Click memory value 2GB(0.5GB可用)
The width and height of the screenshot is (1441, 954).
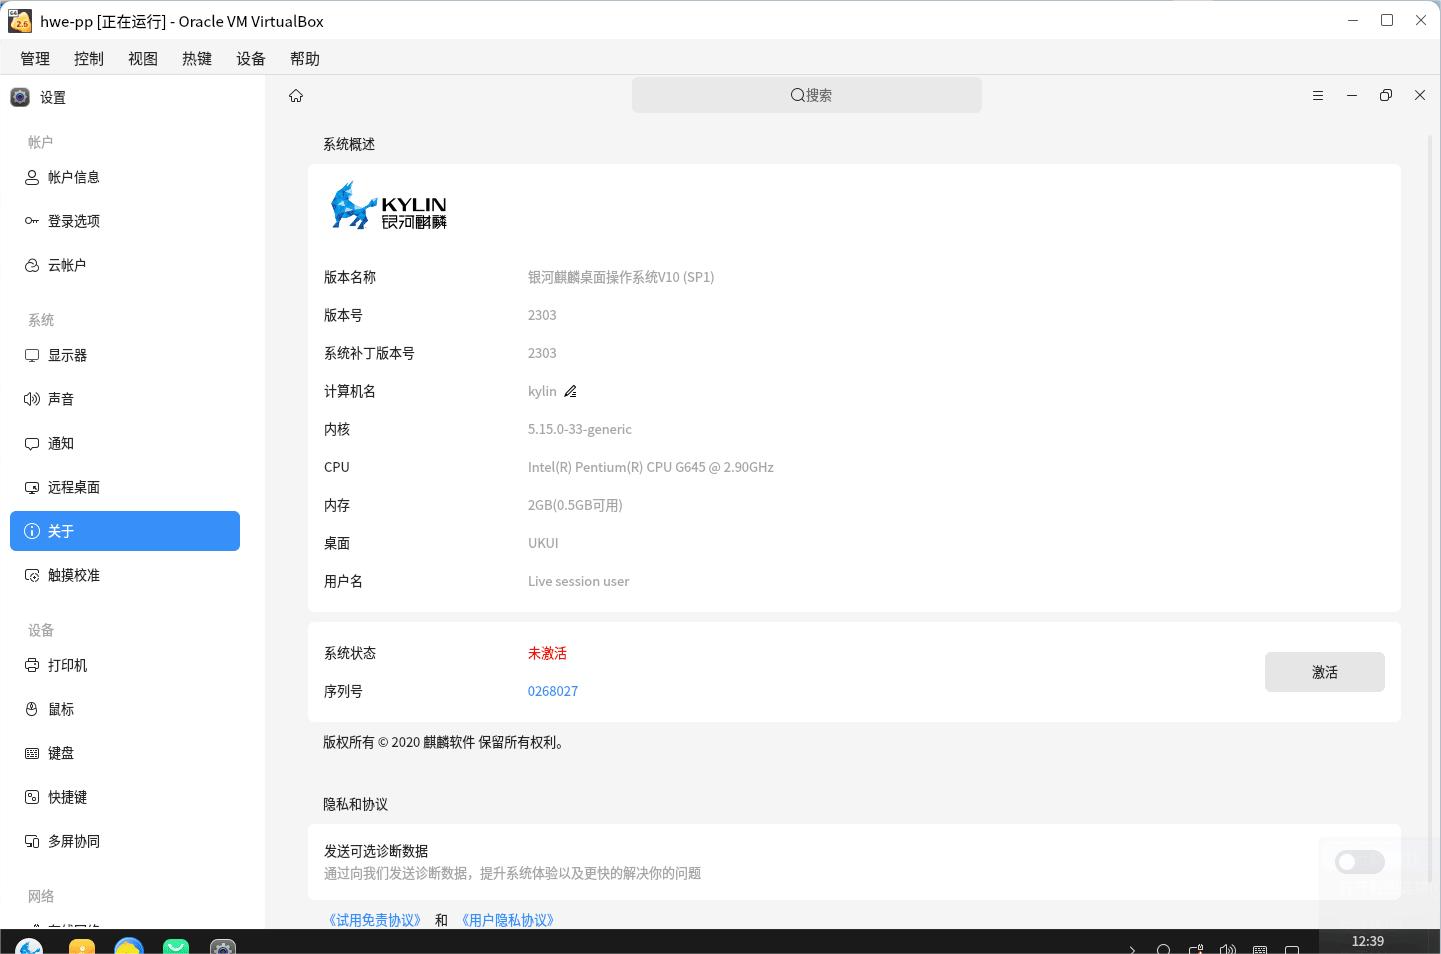[x=575, y=505]
